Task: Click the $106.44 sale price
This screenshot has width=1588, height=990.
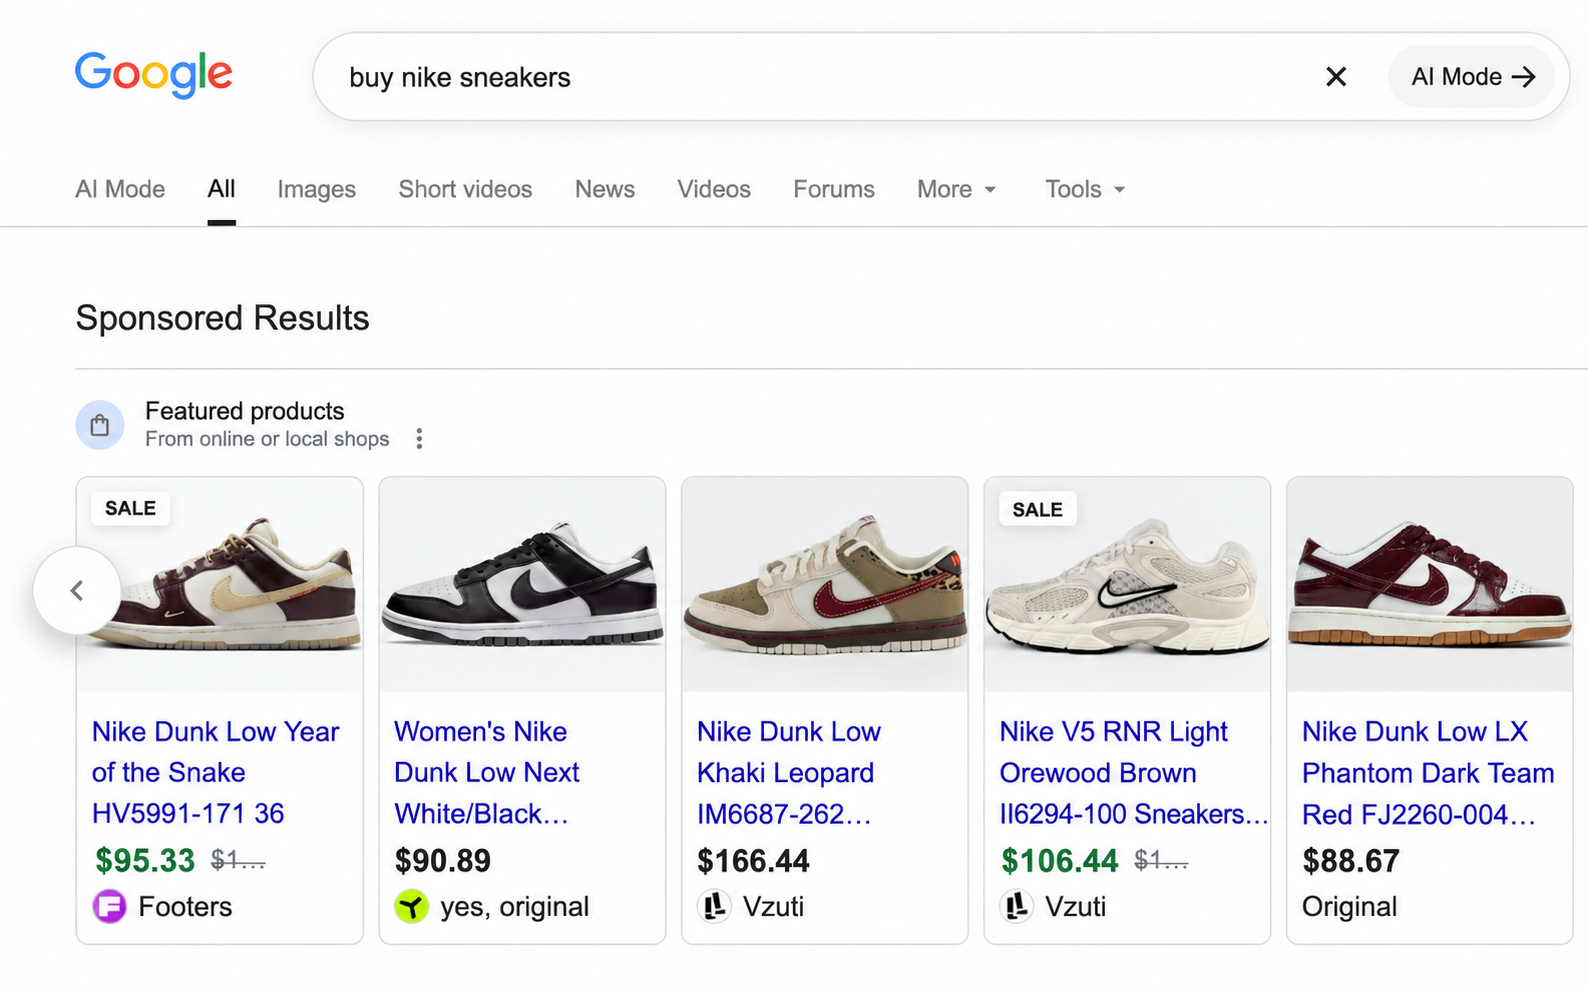Action: click(x=1060, y=860)
